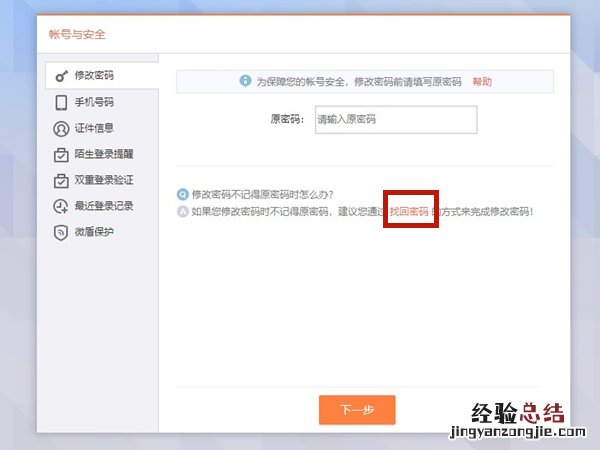Click the 原密码 field label
The width and height of the screenshot is (600, 450).
(287, 119)
